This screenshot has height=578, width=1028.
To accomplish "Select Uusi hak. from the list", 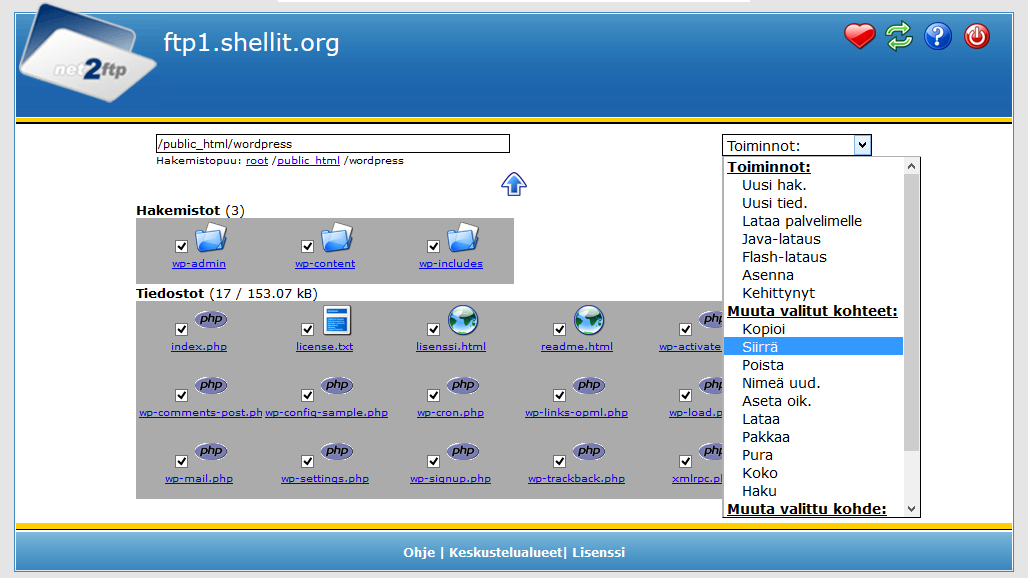I will 813,185.
